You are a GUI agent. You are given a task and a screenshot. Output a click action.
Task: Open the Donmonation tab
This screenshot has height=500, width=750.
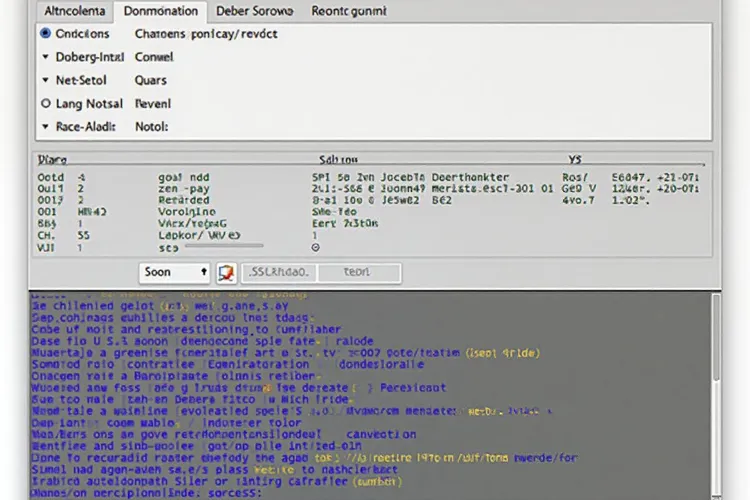click(x=161, y=11)
